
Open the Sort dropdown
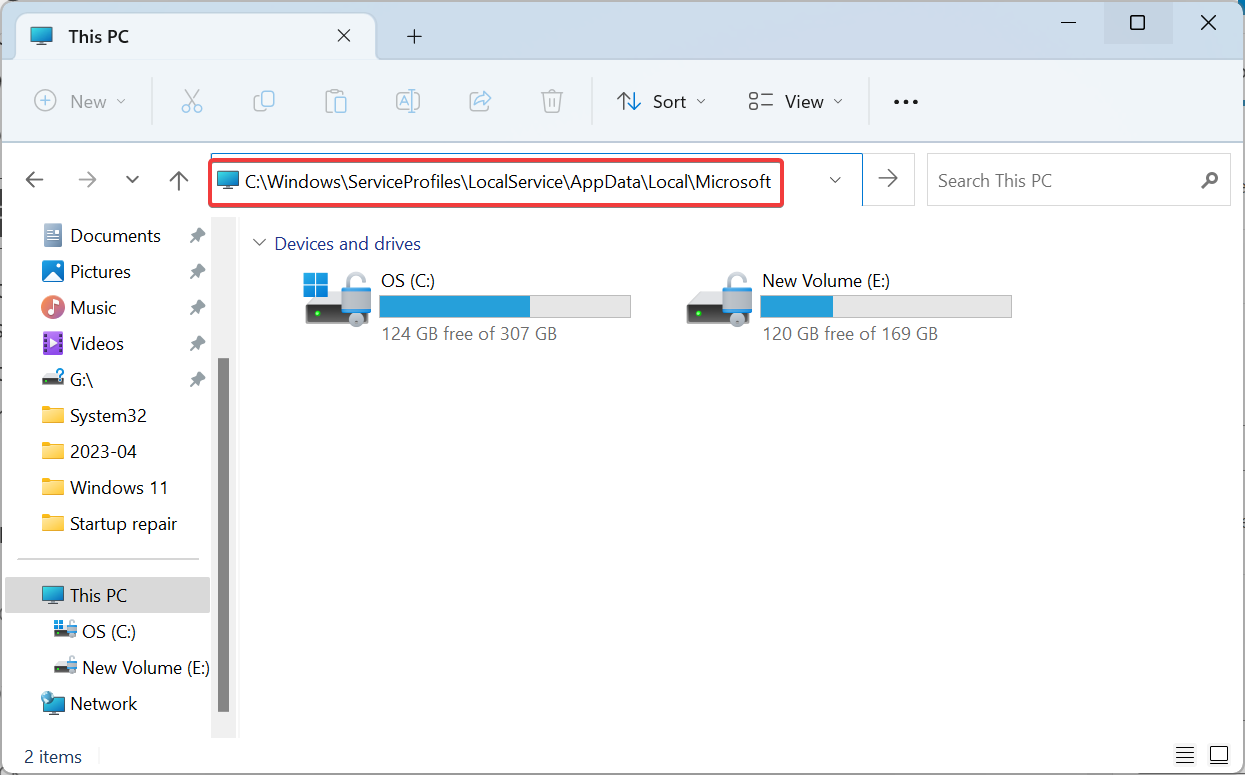[661, 101]
